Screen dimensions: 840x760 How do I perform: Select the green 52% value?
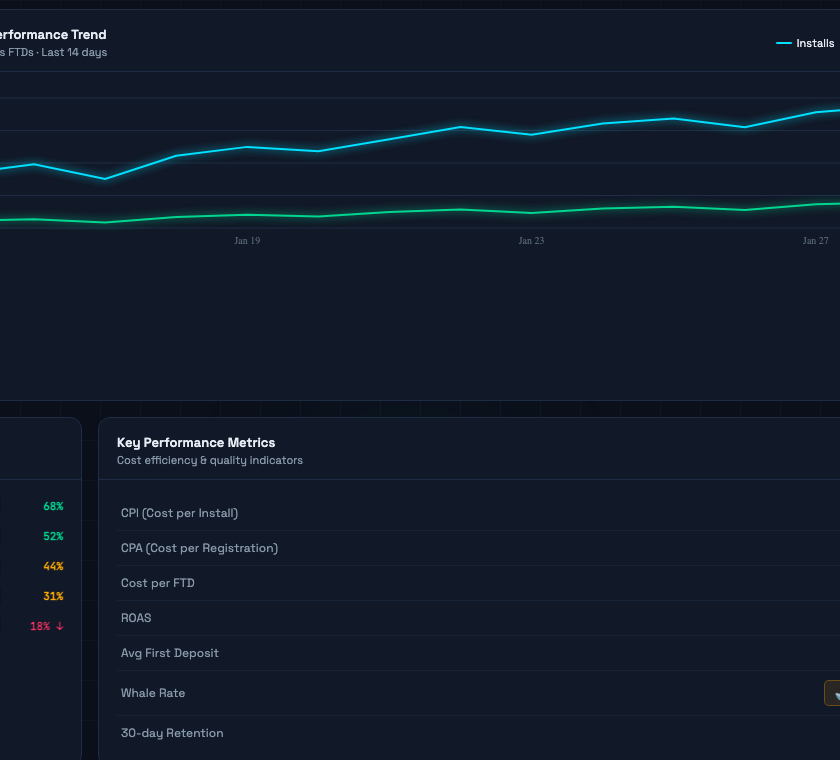[x=52, y=536]
